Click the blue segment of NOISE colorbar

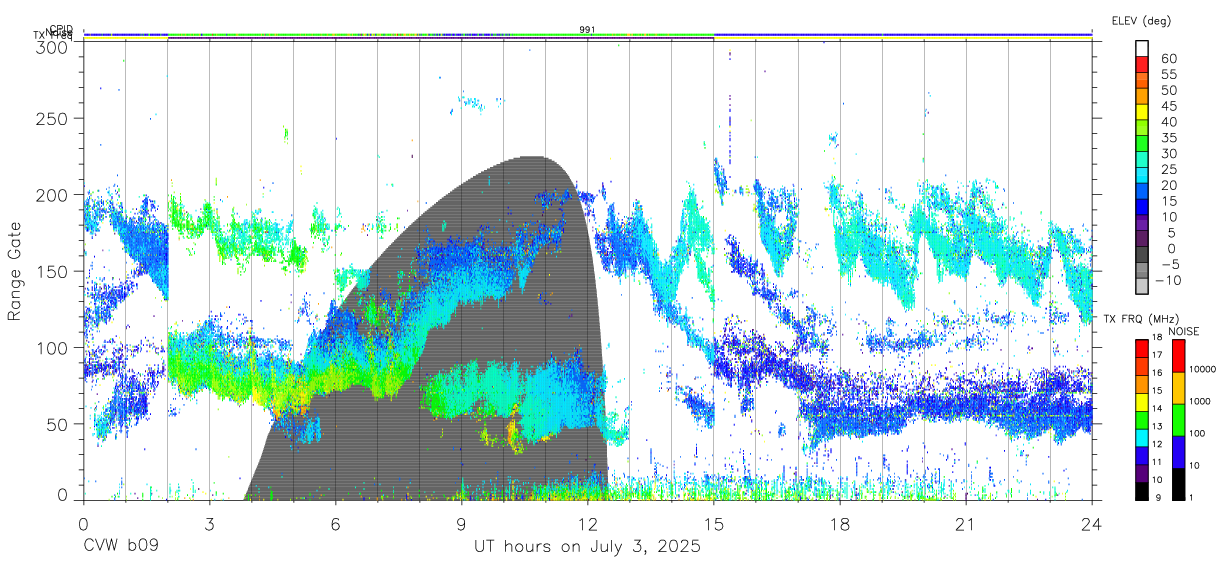1177,452
